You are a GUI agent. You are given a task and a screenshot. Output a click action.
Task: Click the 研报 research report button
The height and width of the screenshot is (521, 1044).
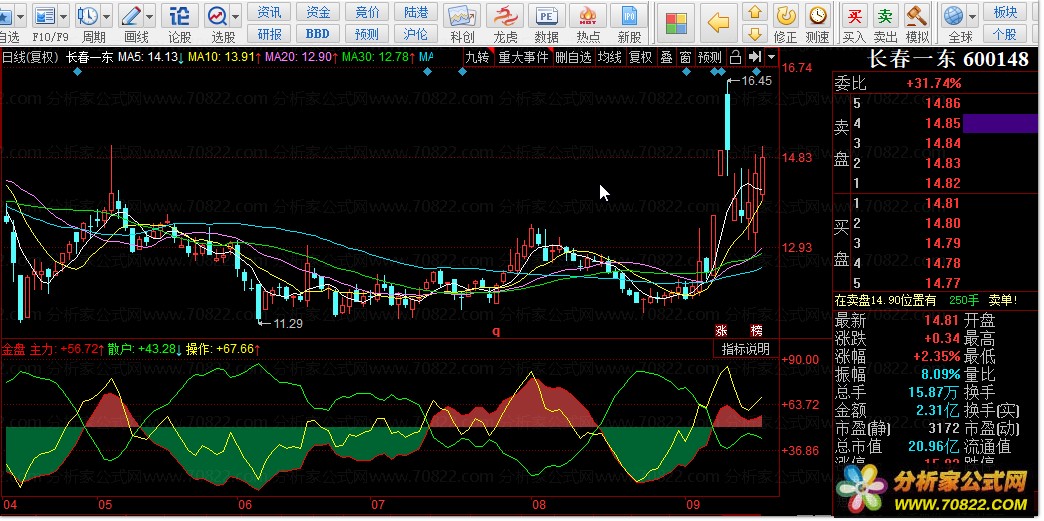pyautogui.click(x=269, y=34)
